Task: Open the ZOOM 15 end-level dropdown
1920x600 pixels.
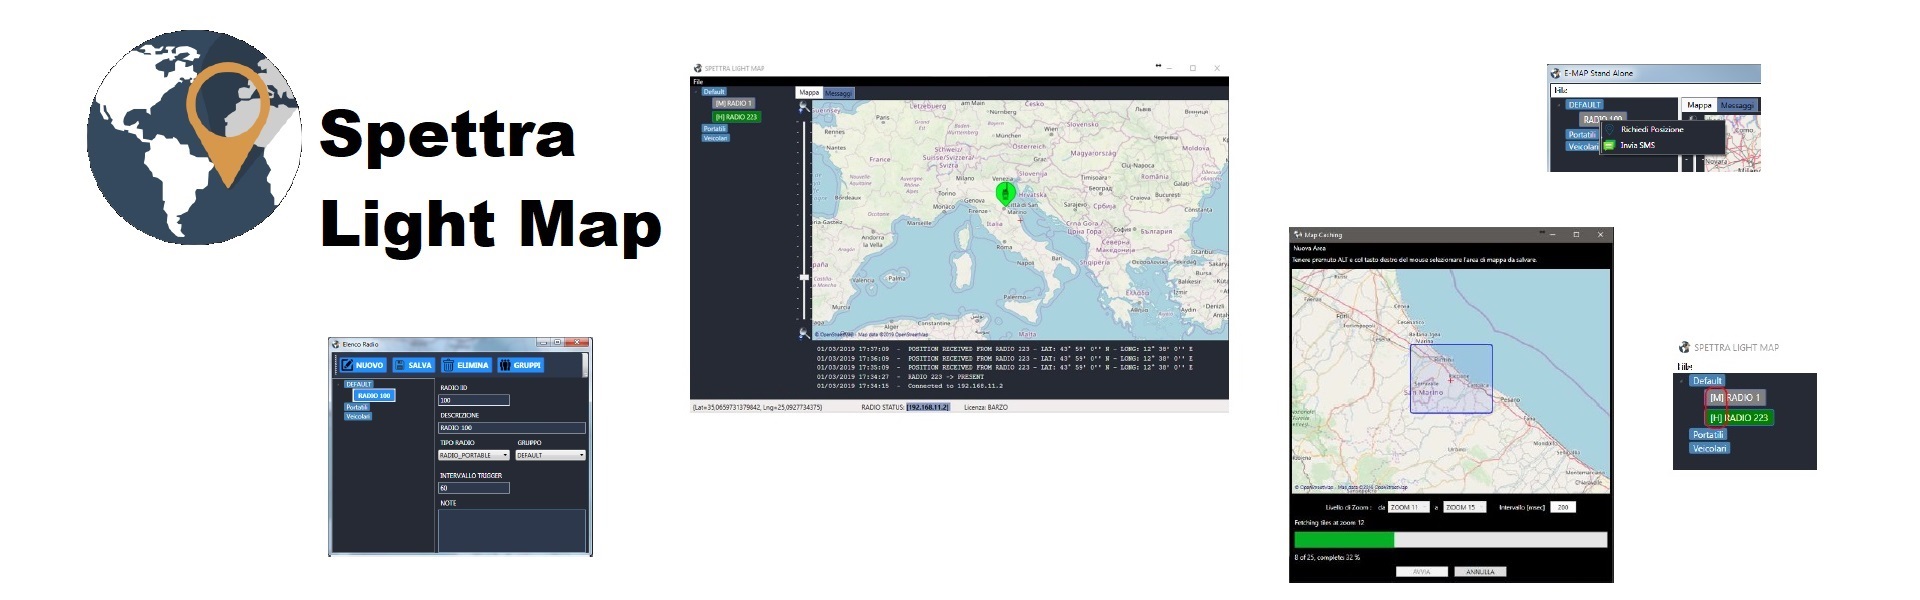Action: click(1464, 507)
